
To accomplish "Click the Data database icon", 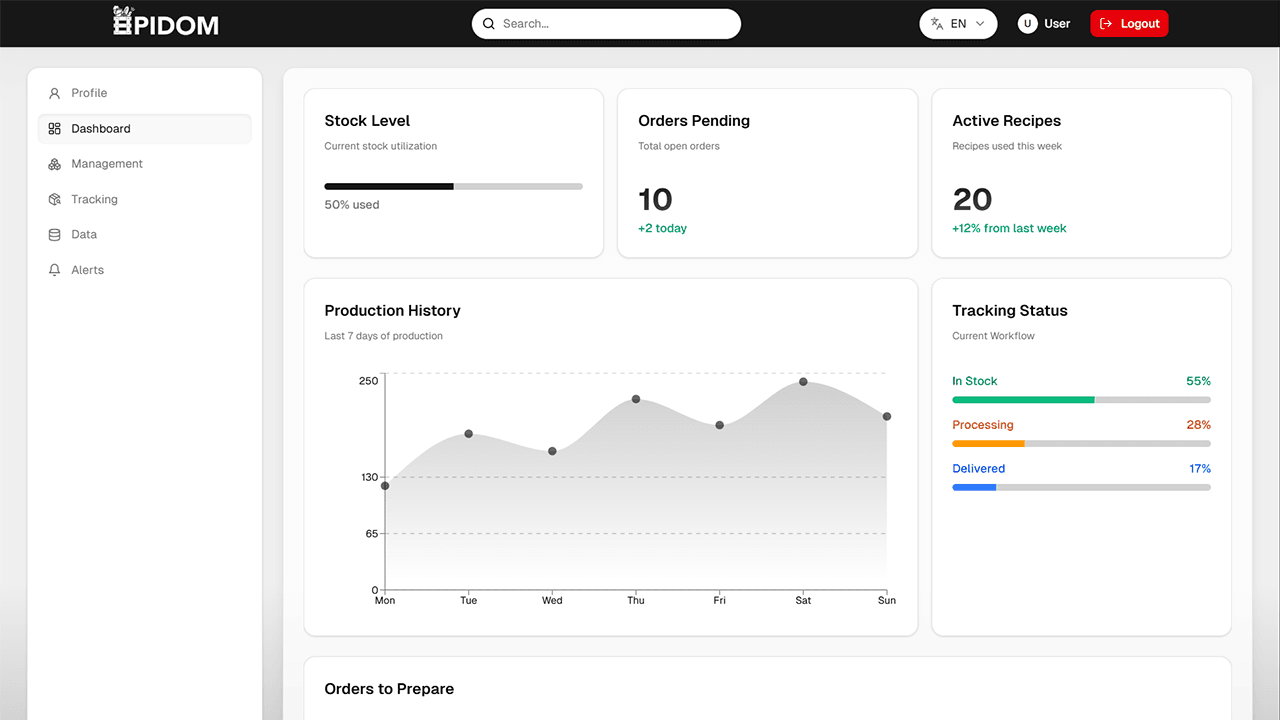I will 54,234.
